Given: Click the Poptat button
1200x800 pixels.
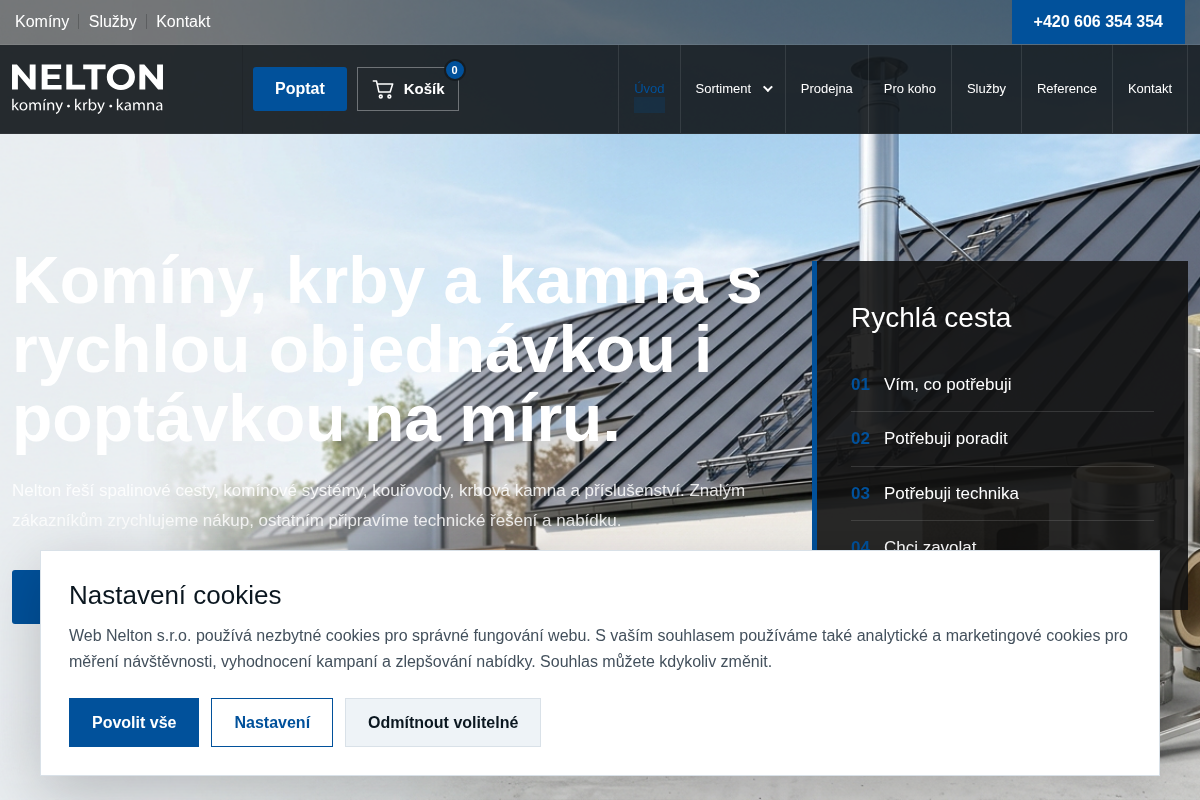Looking at the screenshot, I should (x=300, y=89).
